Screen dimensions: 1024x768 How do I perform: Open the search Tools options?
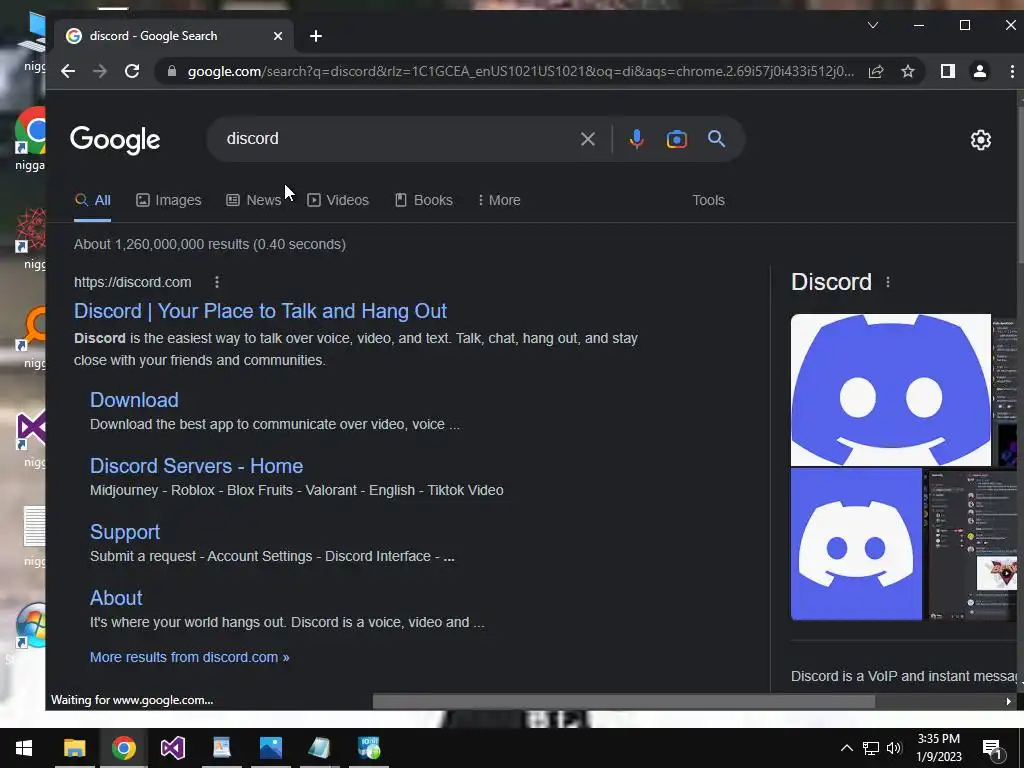click(x=708, y=200)
